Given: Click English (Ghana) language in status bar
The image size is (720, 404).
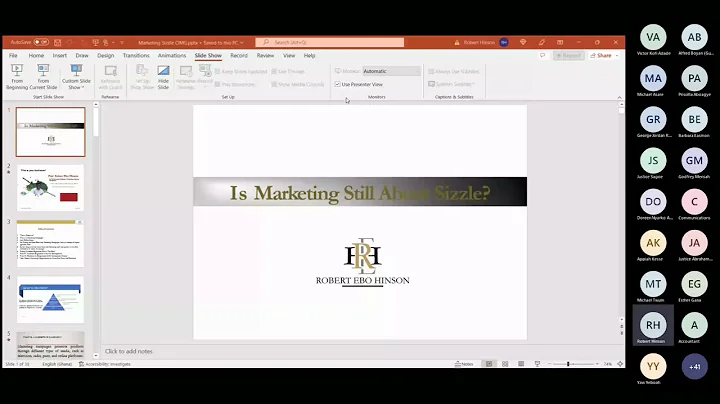Looking at the screenshot, I should point(57,364).
